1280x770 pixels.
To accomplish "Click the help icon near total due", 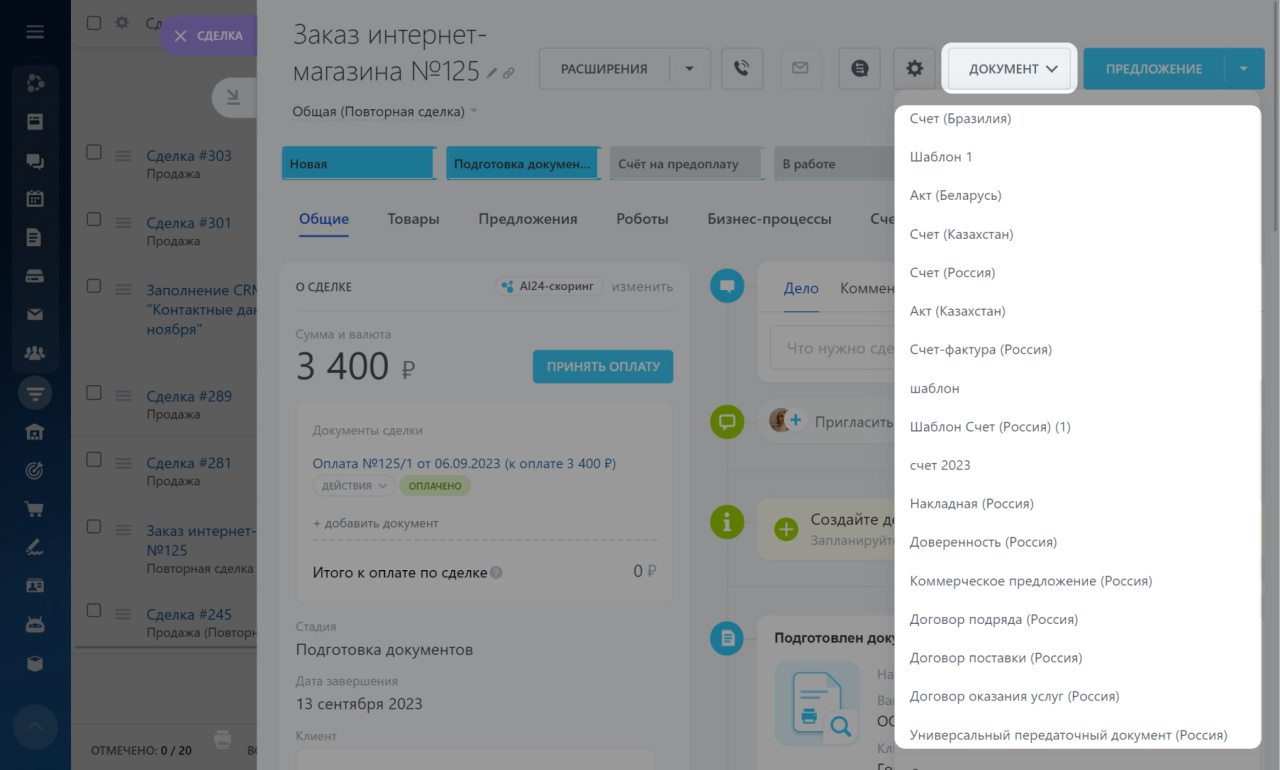I will tap(497, 573).
